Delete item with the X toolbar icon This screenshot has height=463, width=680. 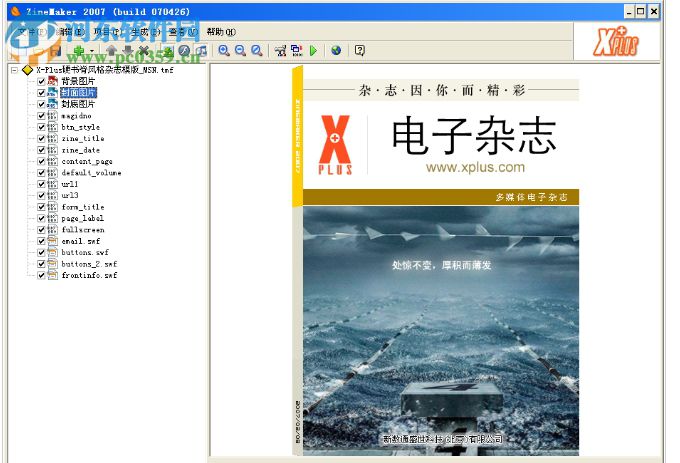point(144,51)
